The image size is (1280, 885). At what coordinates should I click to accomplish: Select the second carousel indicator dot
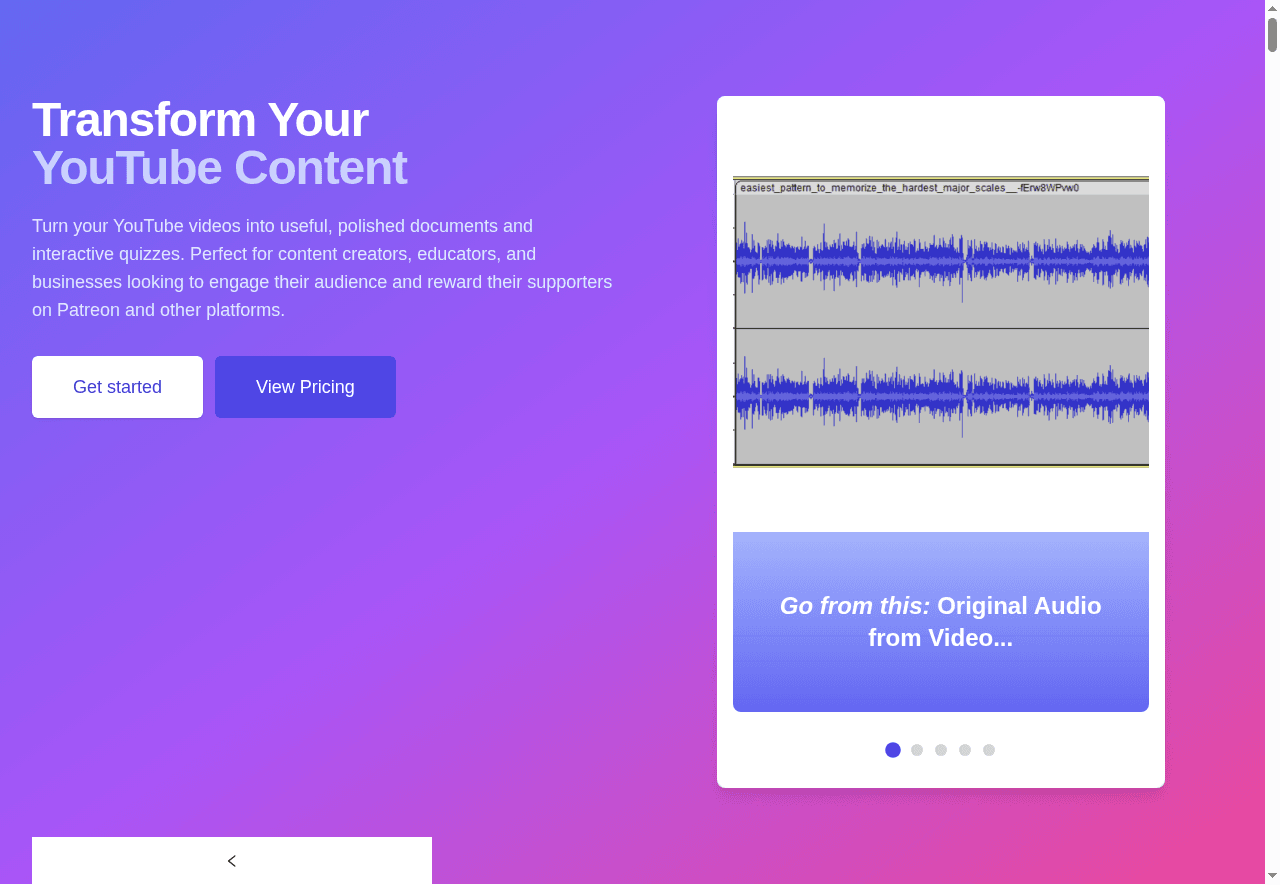coord(916,749)
